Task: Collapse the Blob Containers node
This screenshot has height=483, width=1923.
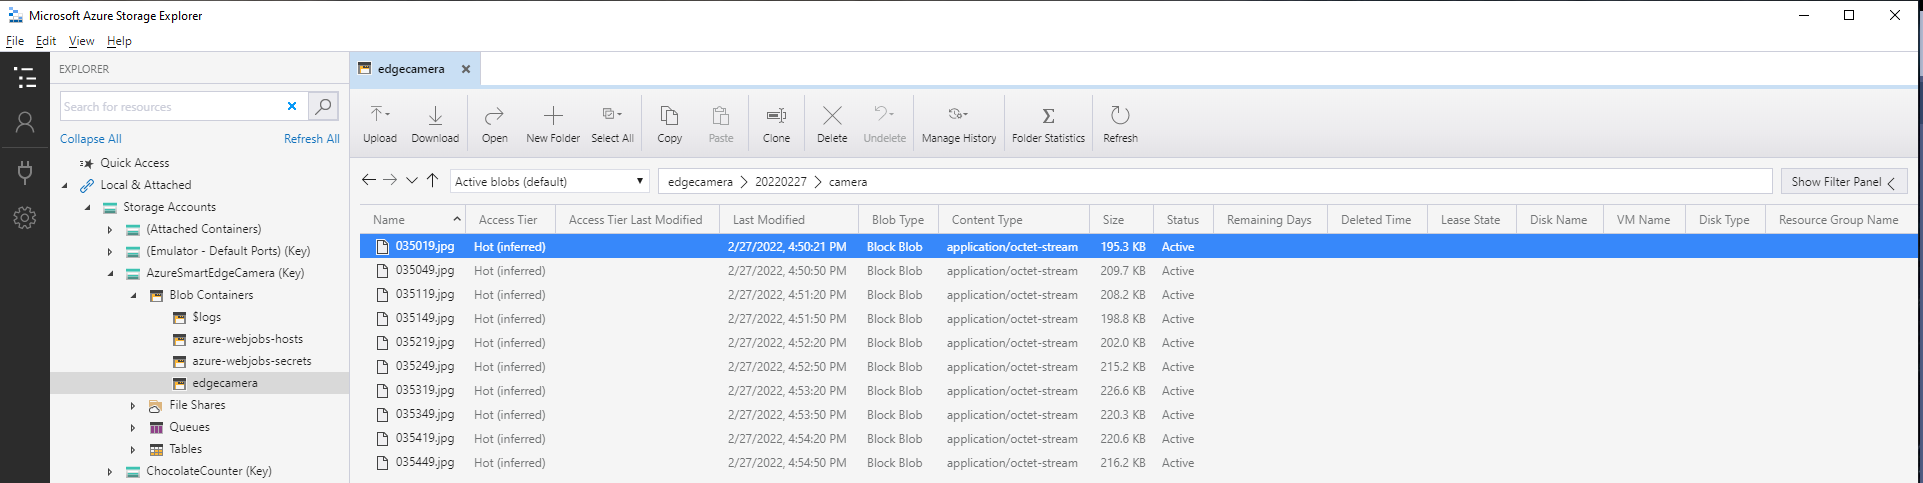Action: click(x=133, y=295)
